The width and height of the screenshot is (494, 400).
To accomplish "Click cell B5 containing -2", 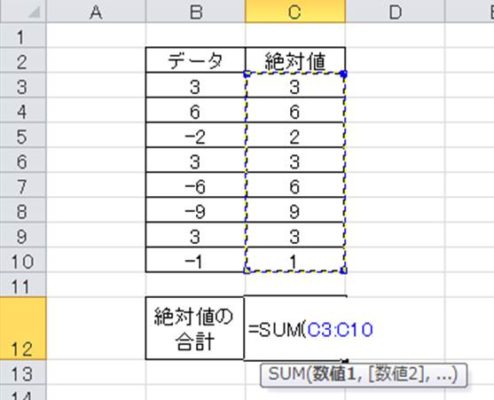I will coord(196,135).
